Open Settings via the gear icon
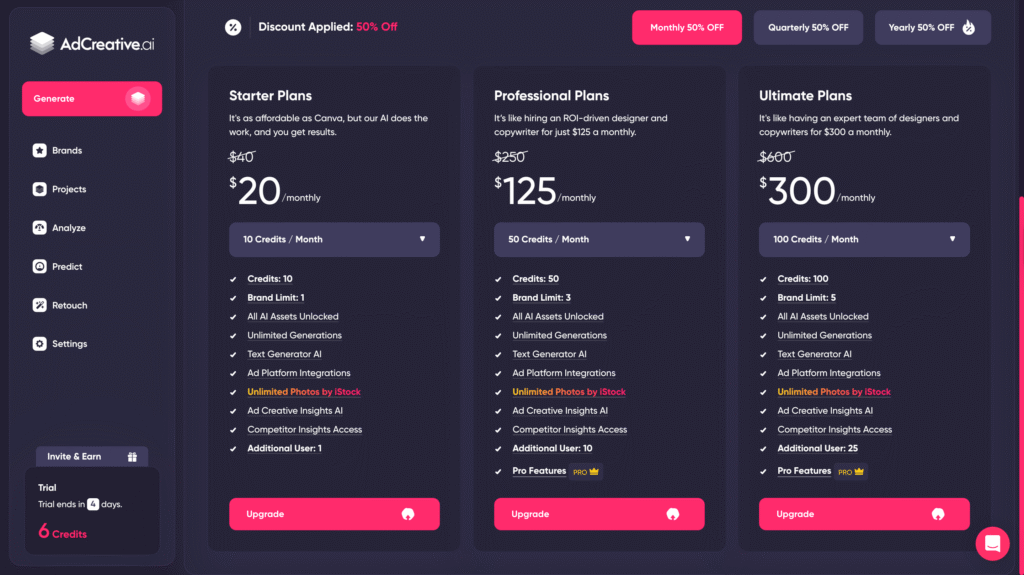 [40, 344]
